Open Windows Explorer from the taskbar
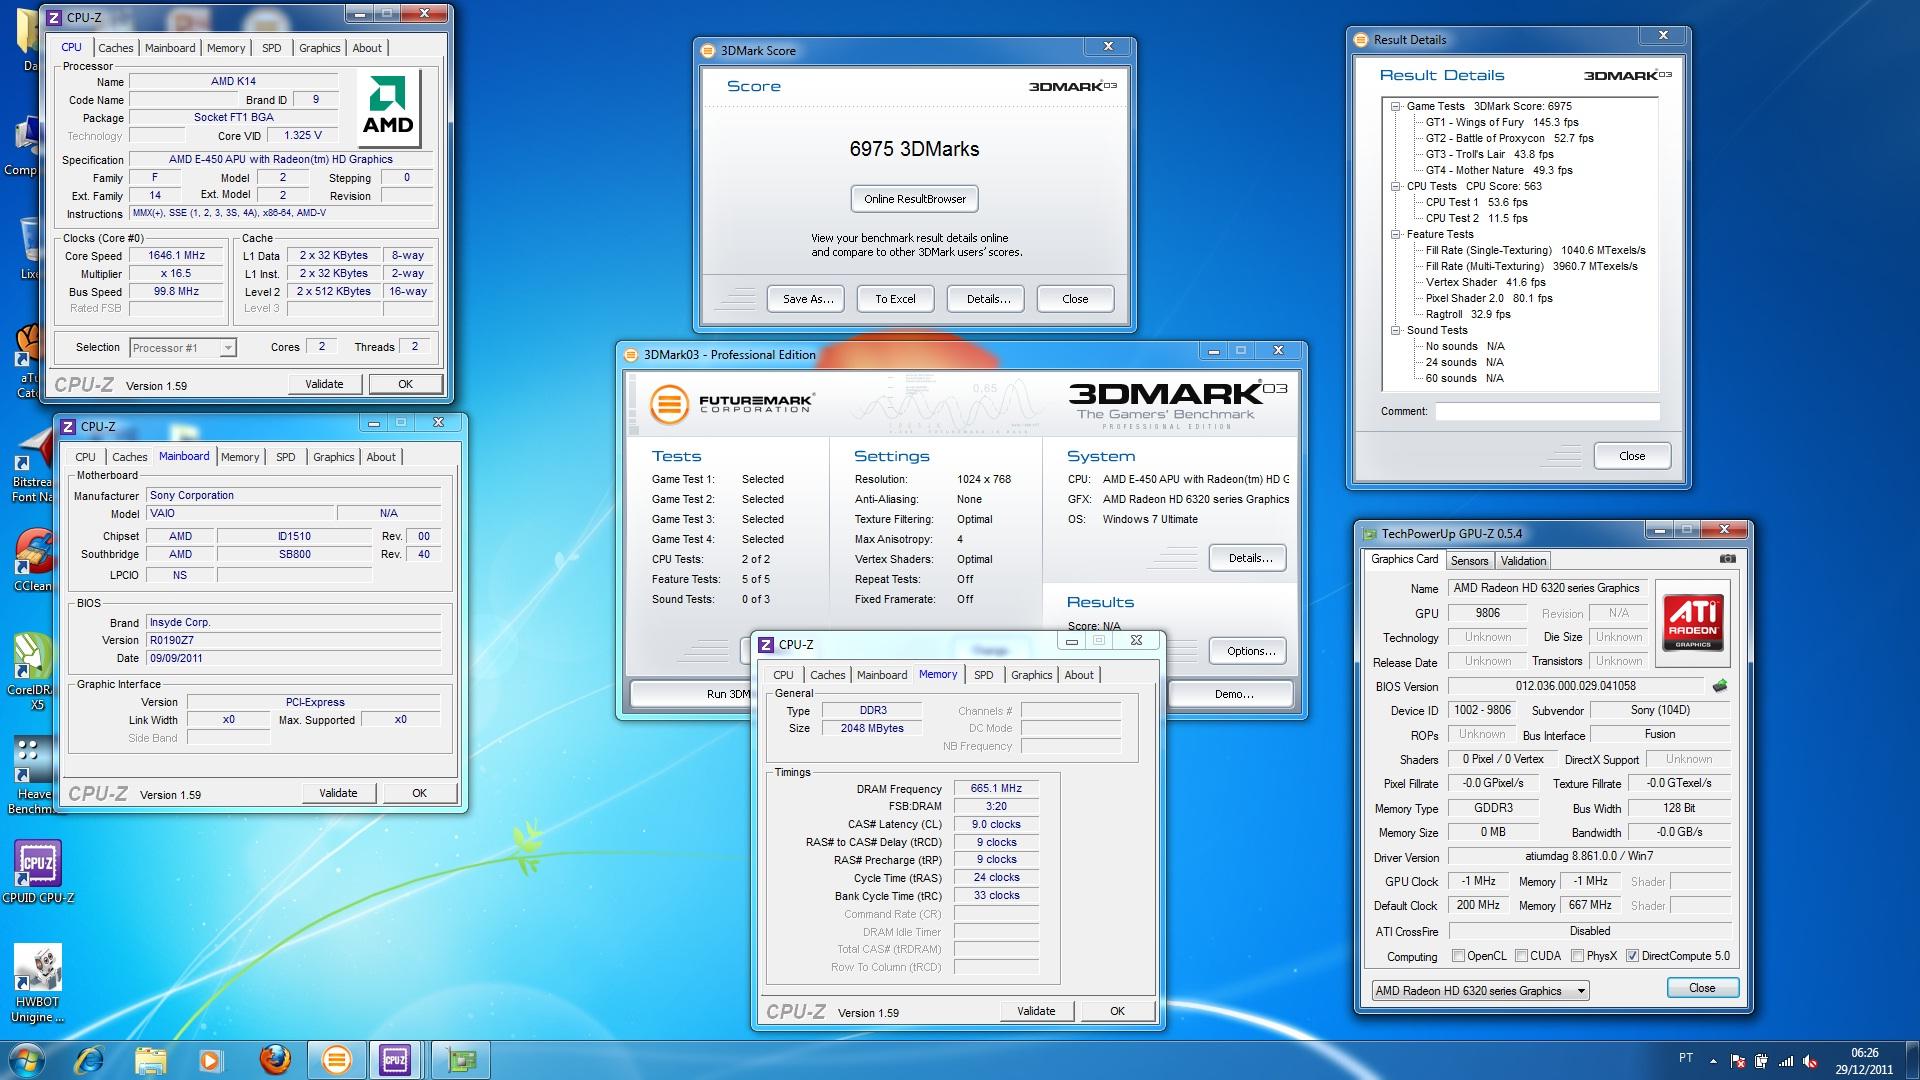1920x1080 pixels. click(150, 1060)
